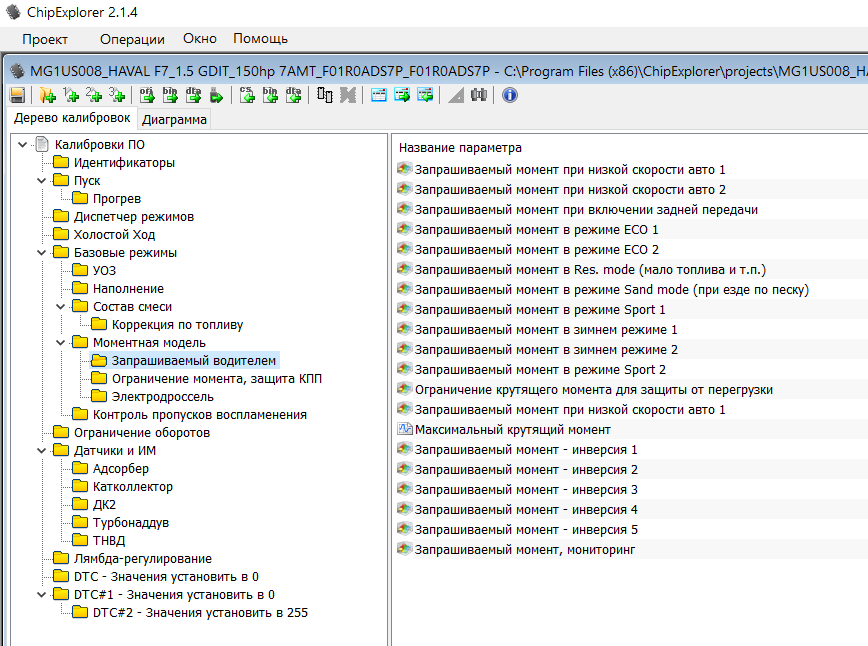The height and width of the screenshot is (646, 868).
Task: Click the compare files toolbar icon
Action: [325, 95]
